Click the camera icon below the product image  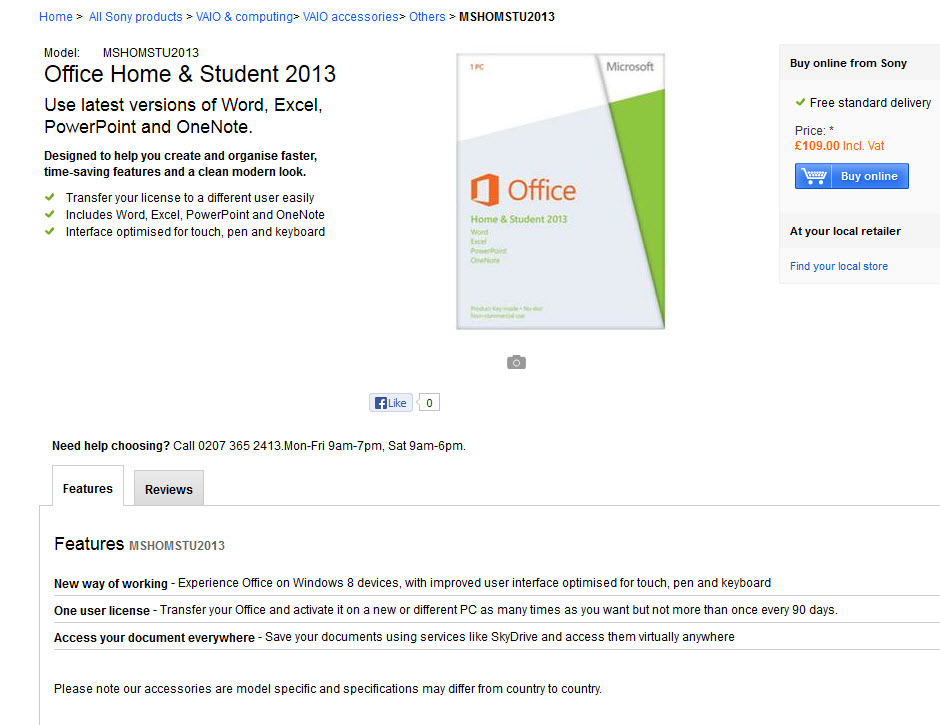pos(516,362)
